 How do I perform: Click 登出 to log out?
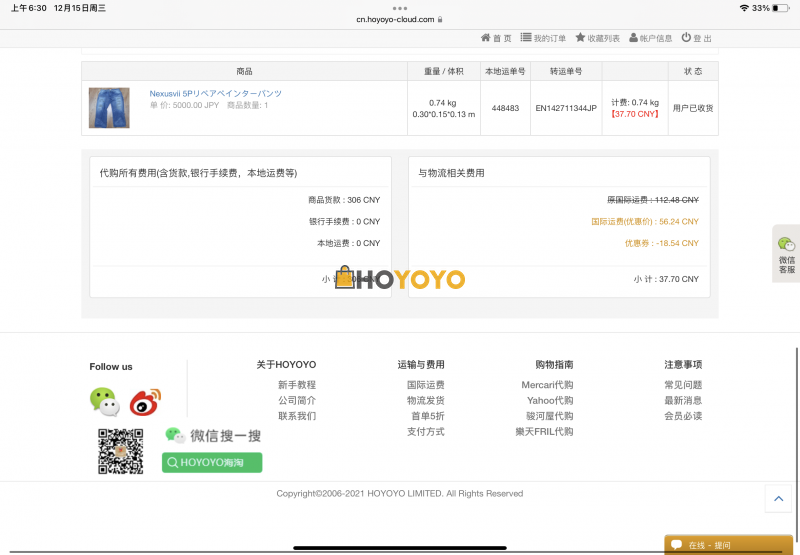696,38
